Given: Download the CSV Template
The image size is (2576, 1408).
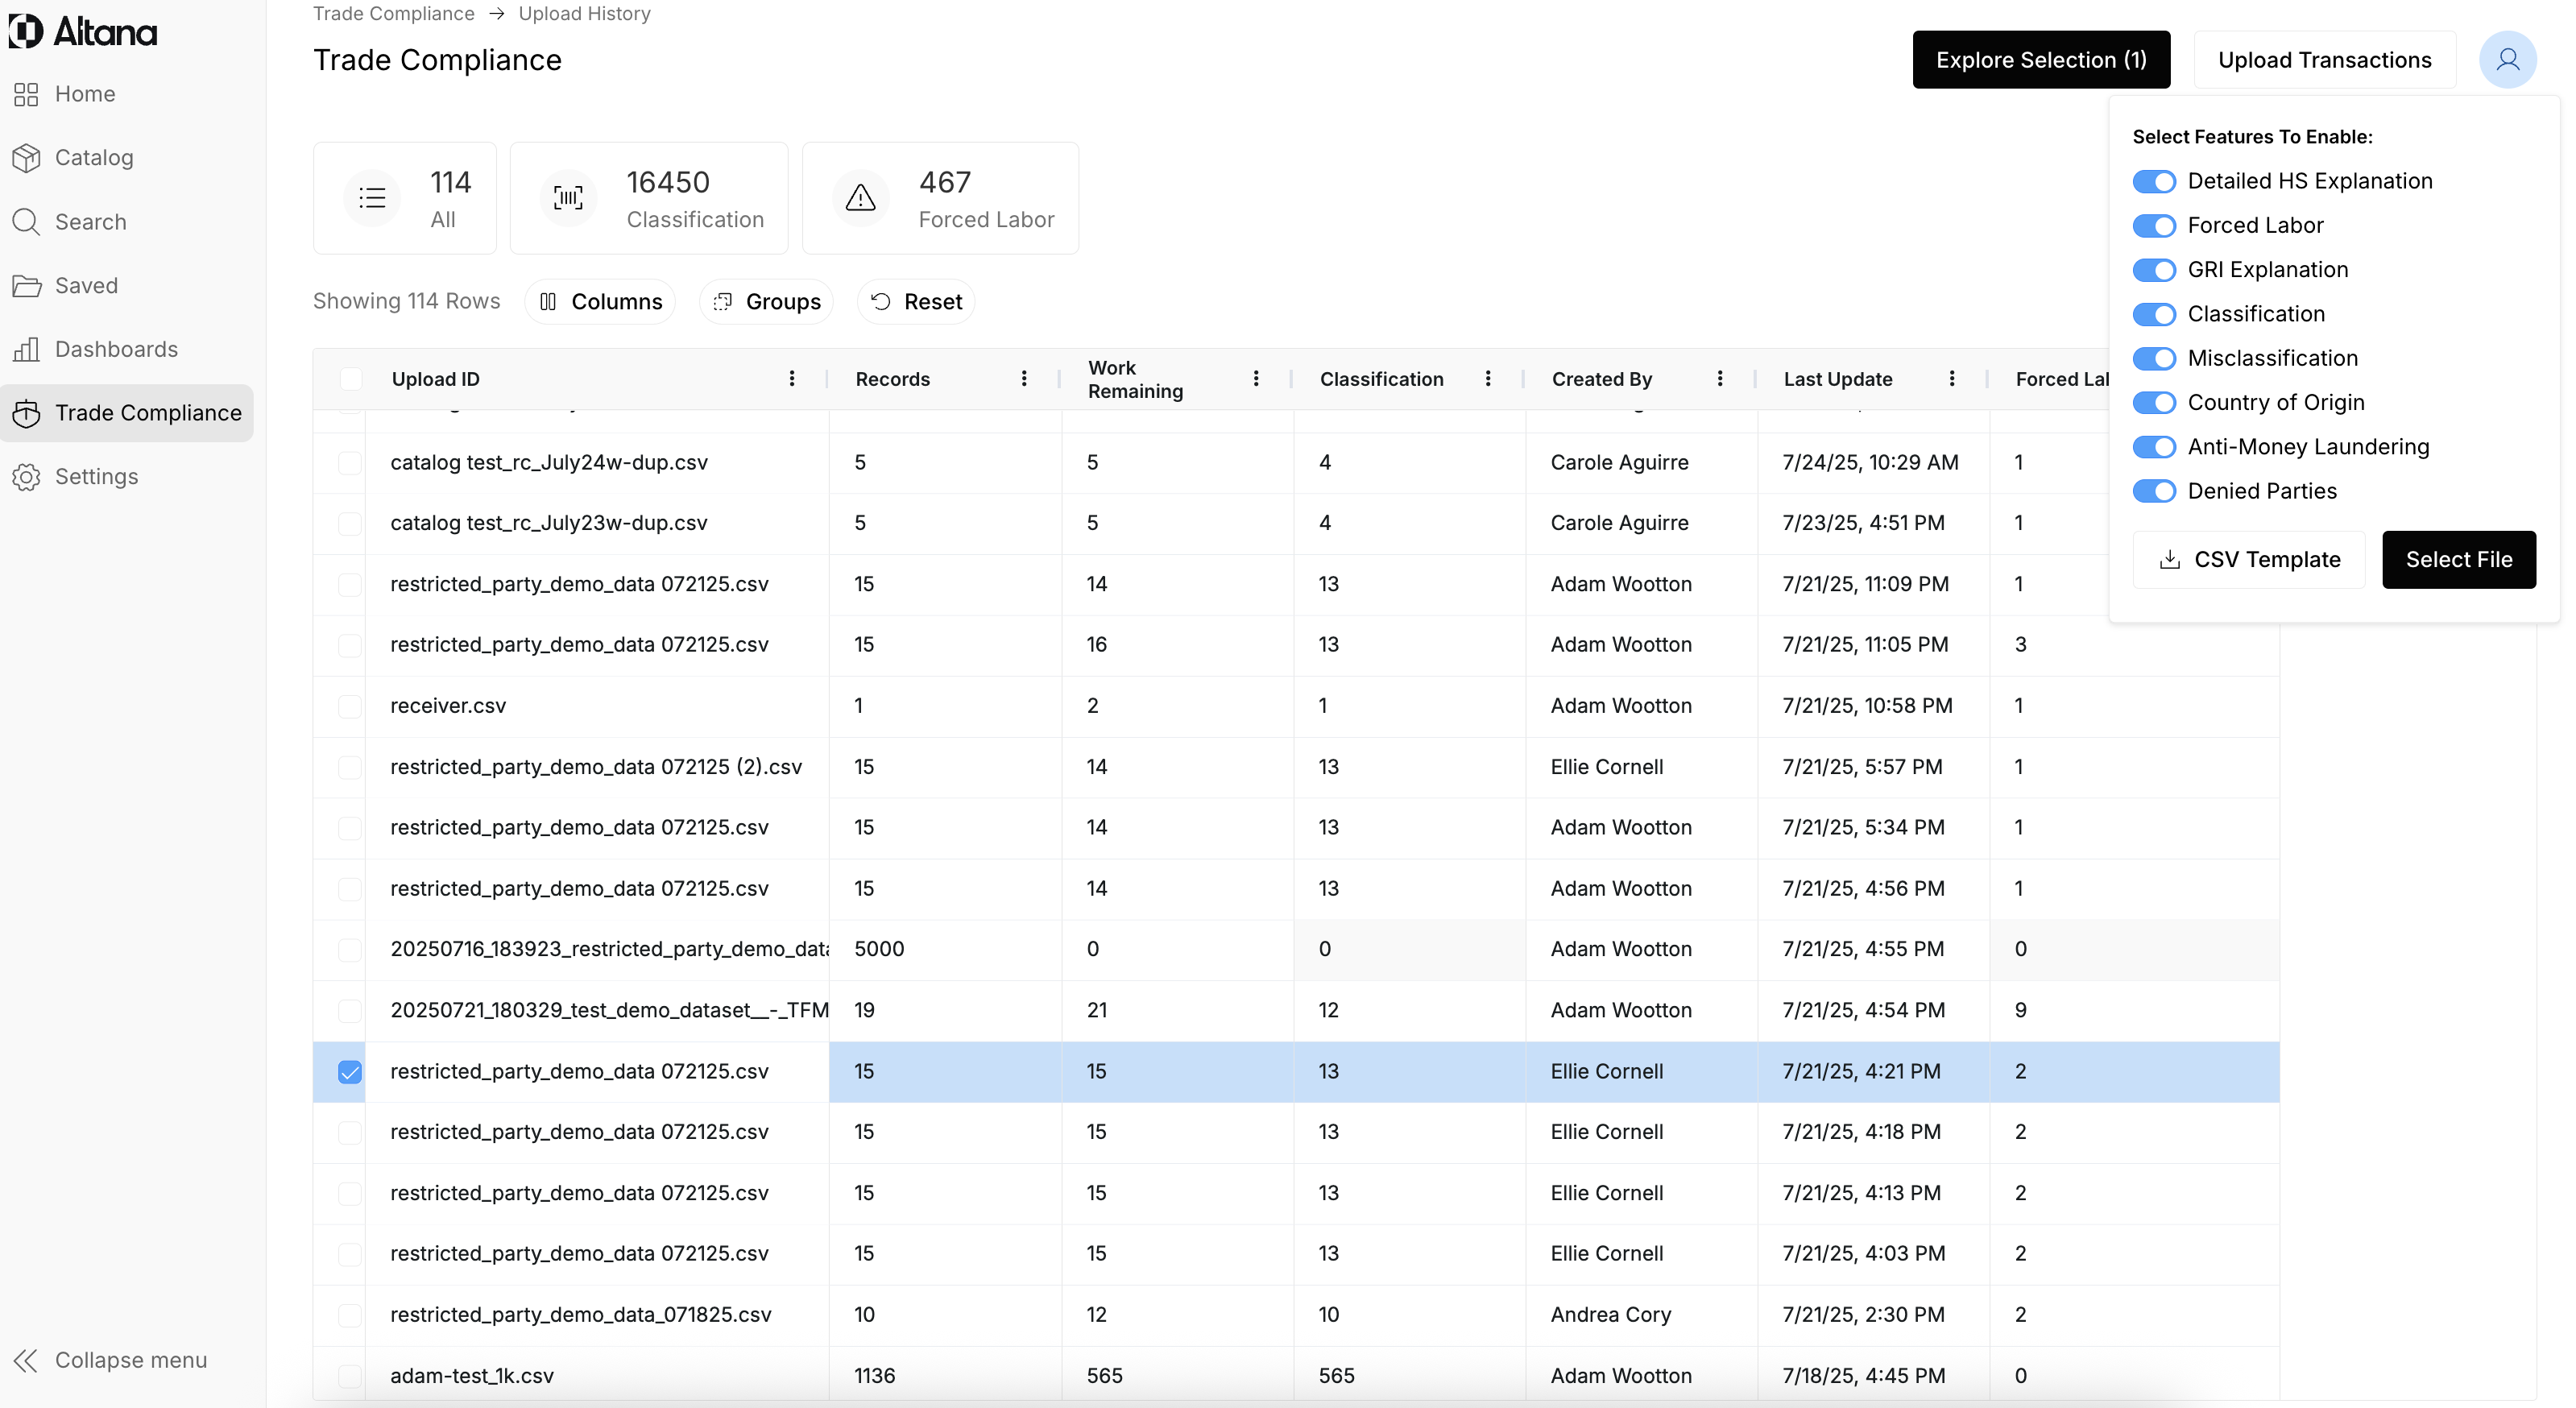Looking at the screenshot, I should 2248,560.
